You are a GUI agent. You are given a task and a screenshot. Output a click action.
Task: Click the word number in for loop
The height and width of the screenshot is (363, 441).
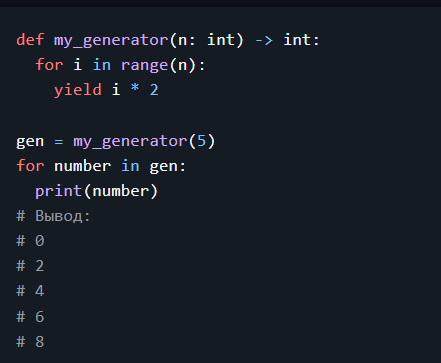click(x=82, y=166)
